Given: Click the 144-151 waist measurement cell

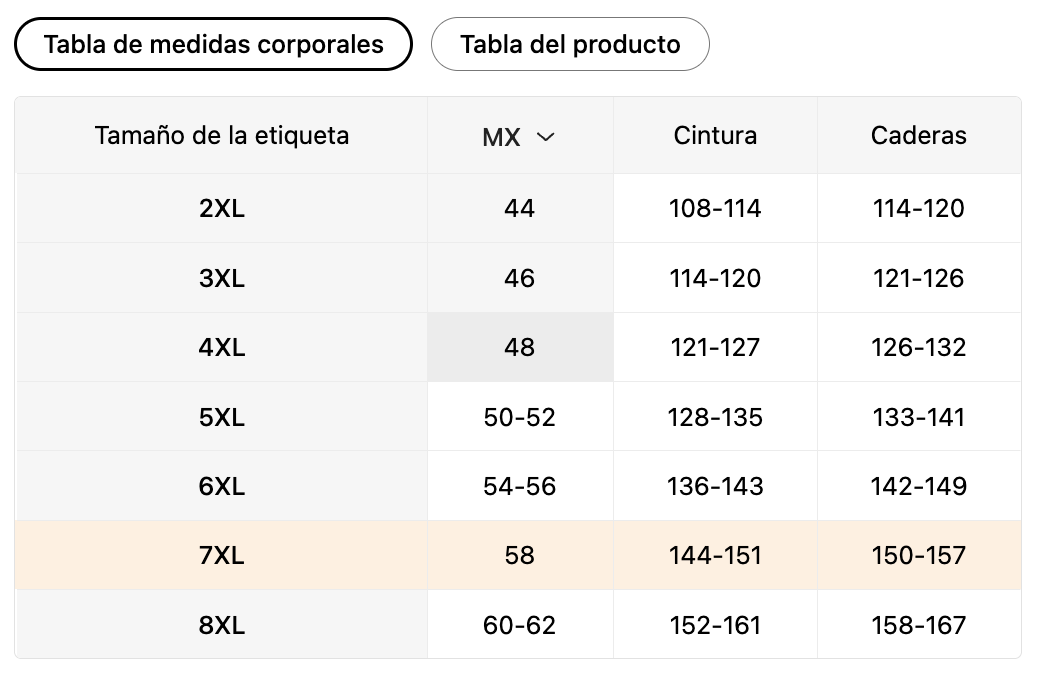Looking at the screenshot, I should [x=715, y=556].
